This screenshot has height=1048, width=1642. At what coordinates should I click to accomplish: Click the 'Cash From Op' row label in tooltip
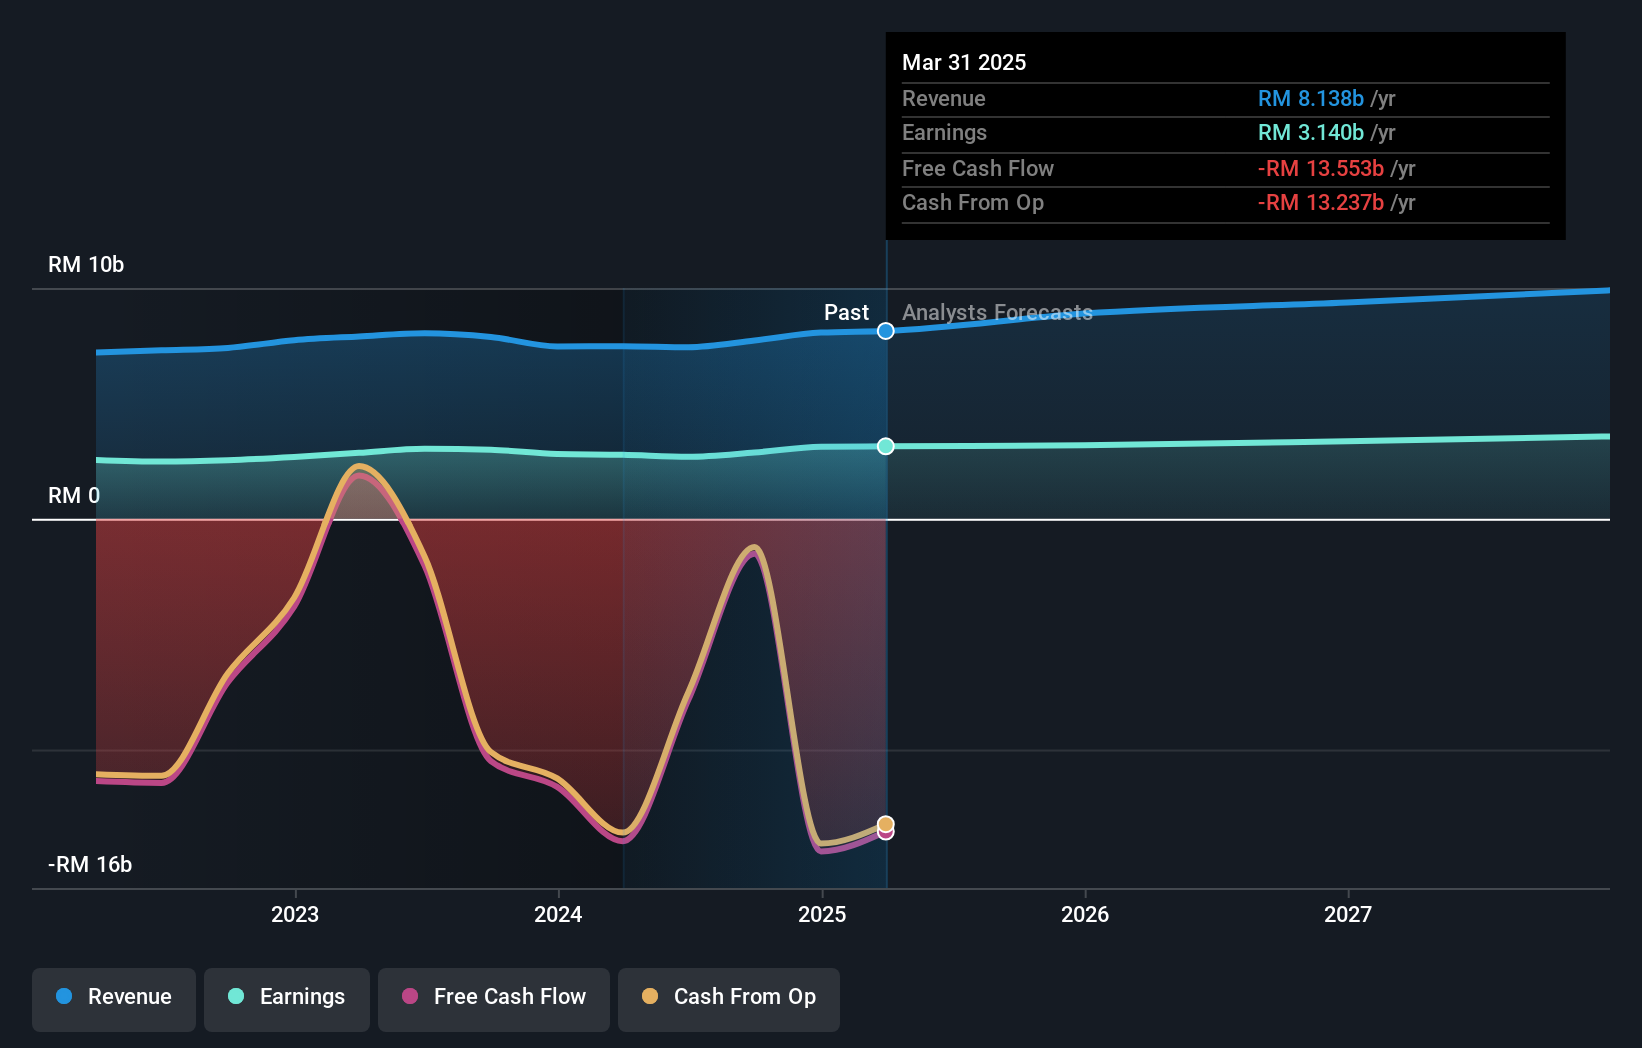[x=973, y=203]
